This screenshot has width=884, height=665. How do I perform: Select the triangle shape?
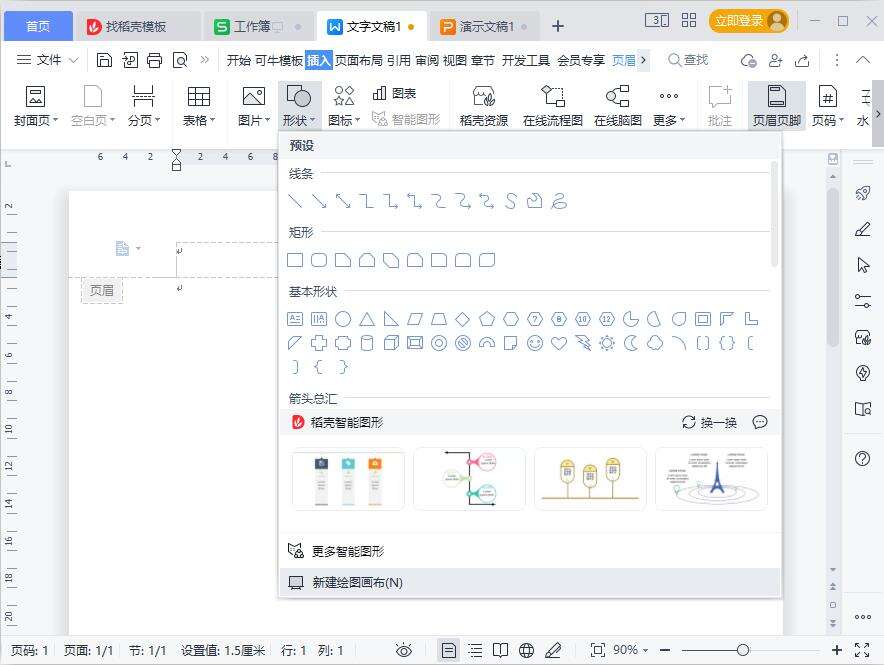pyautogui.click(x=367, y=319)
